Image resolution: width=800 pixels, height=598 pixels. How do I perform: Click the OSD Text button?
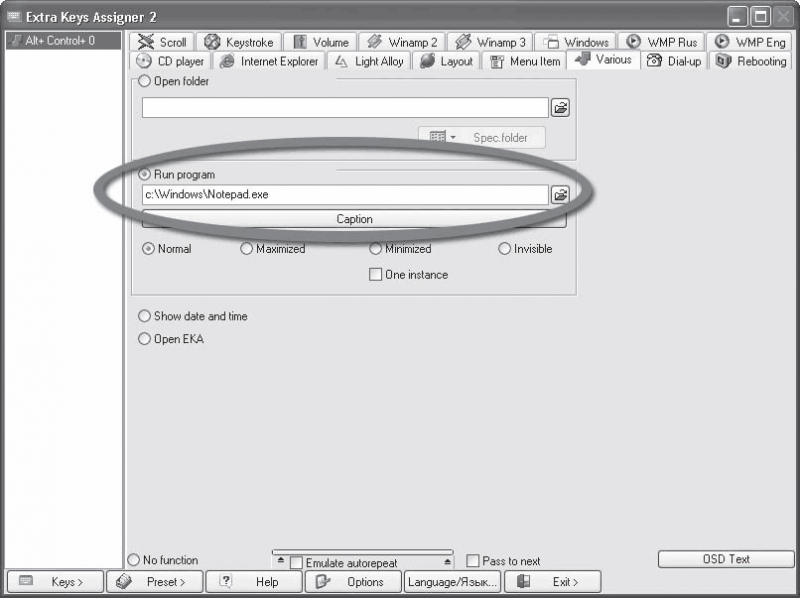pos(726,559)
